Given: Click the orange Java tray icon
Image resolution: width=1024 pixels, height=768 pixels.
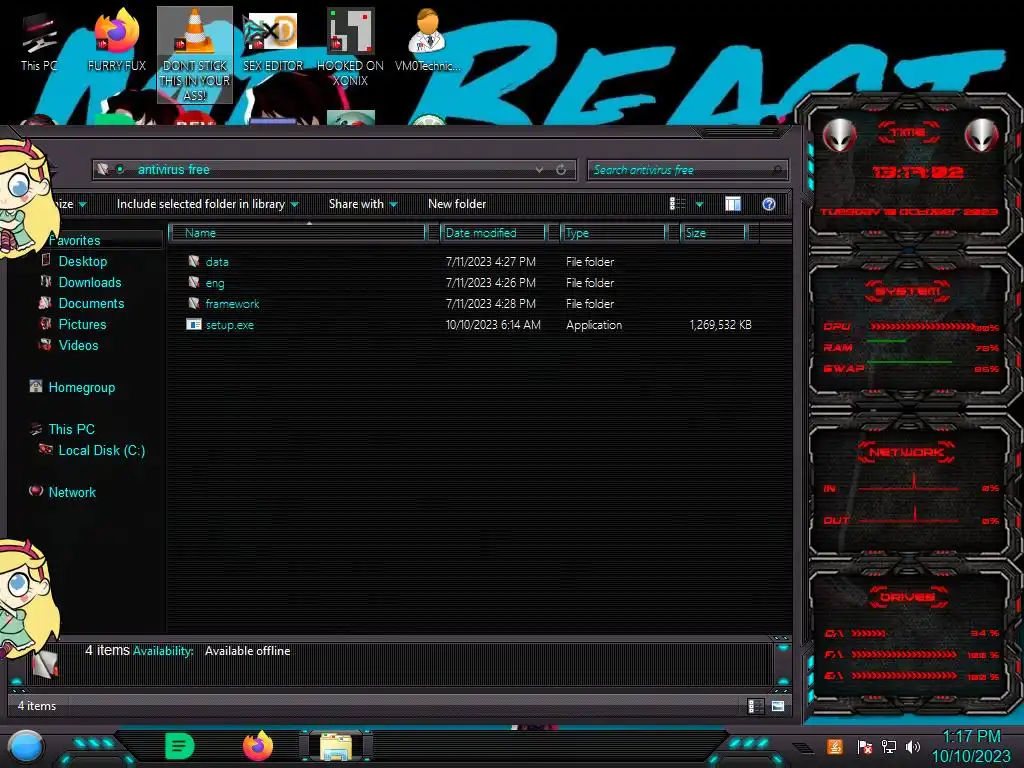Looking at the screenshot, I should click(835, 746).
